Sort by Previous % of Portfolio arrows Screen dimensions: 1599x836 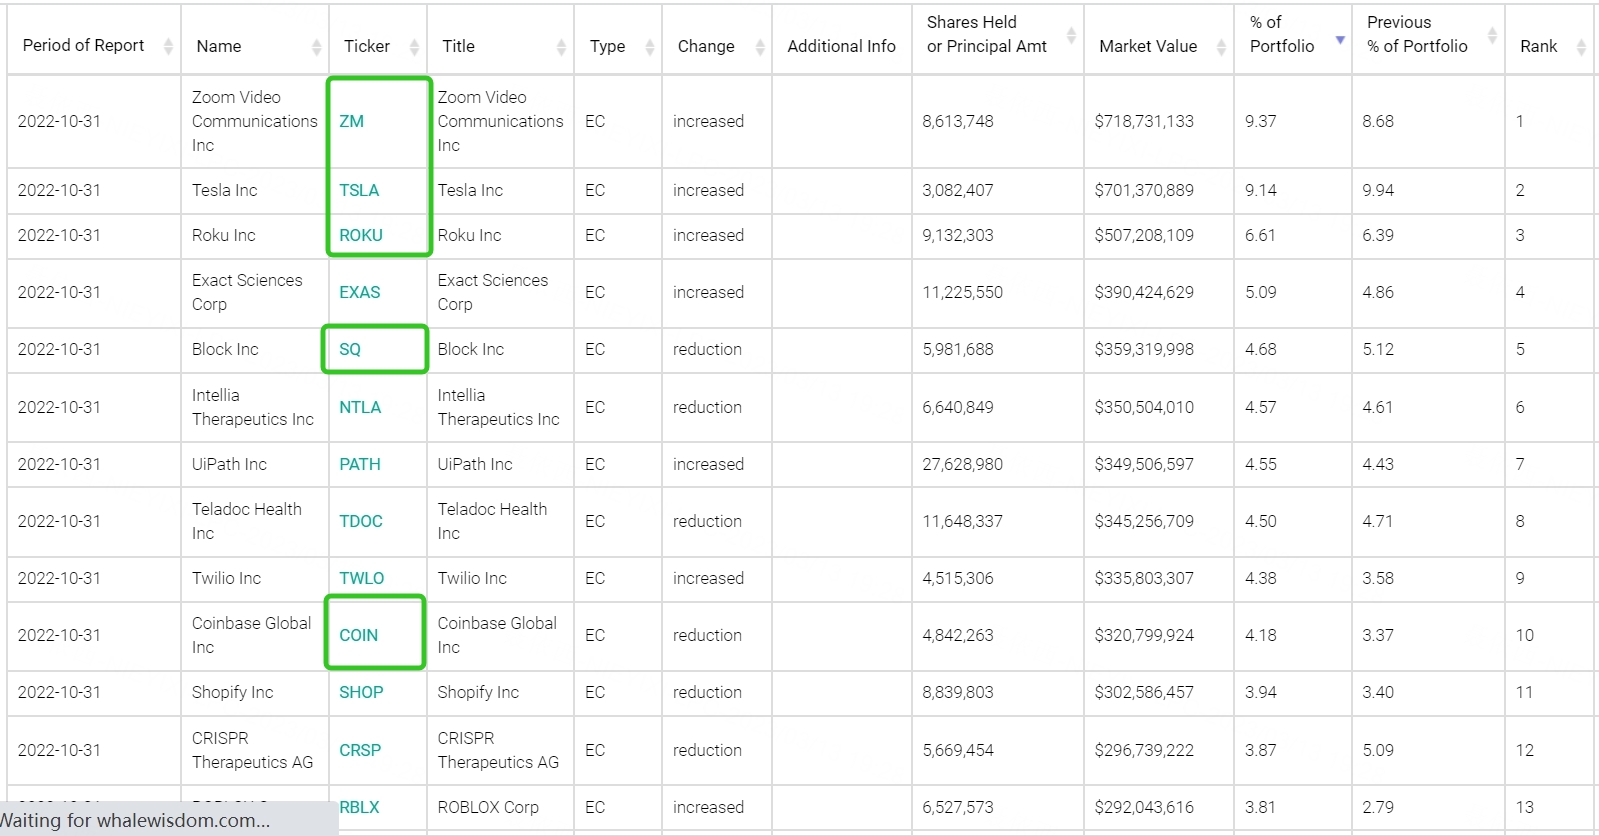(x=1492, y=35)
